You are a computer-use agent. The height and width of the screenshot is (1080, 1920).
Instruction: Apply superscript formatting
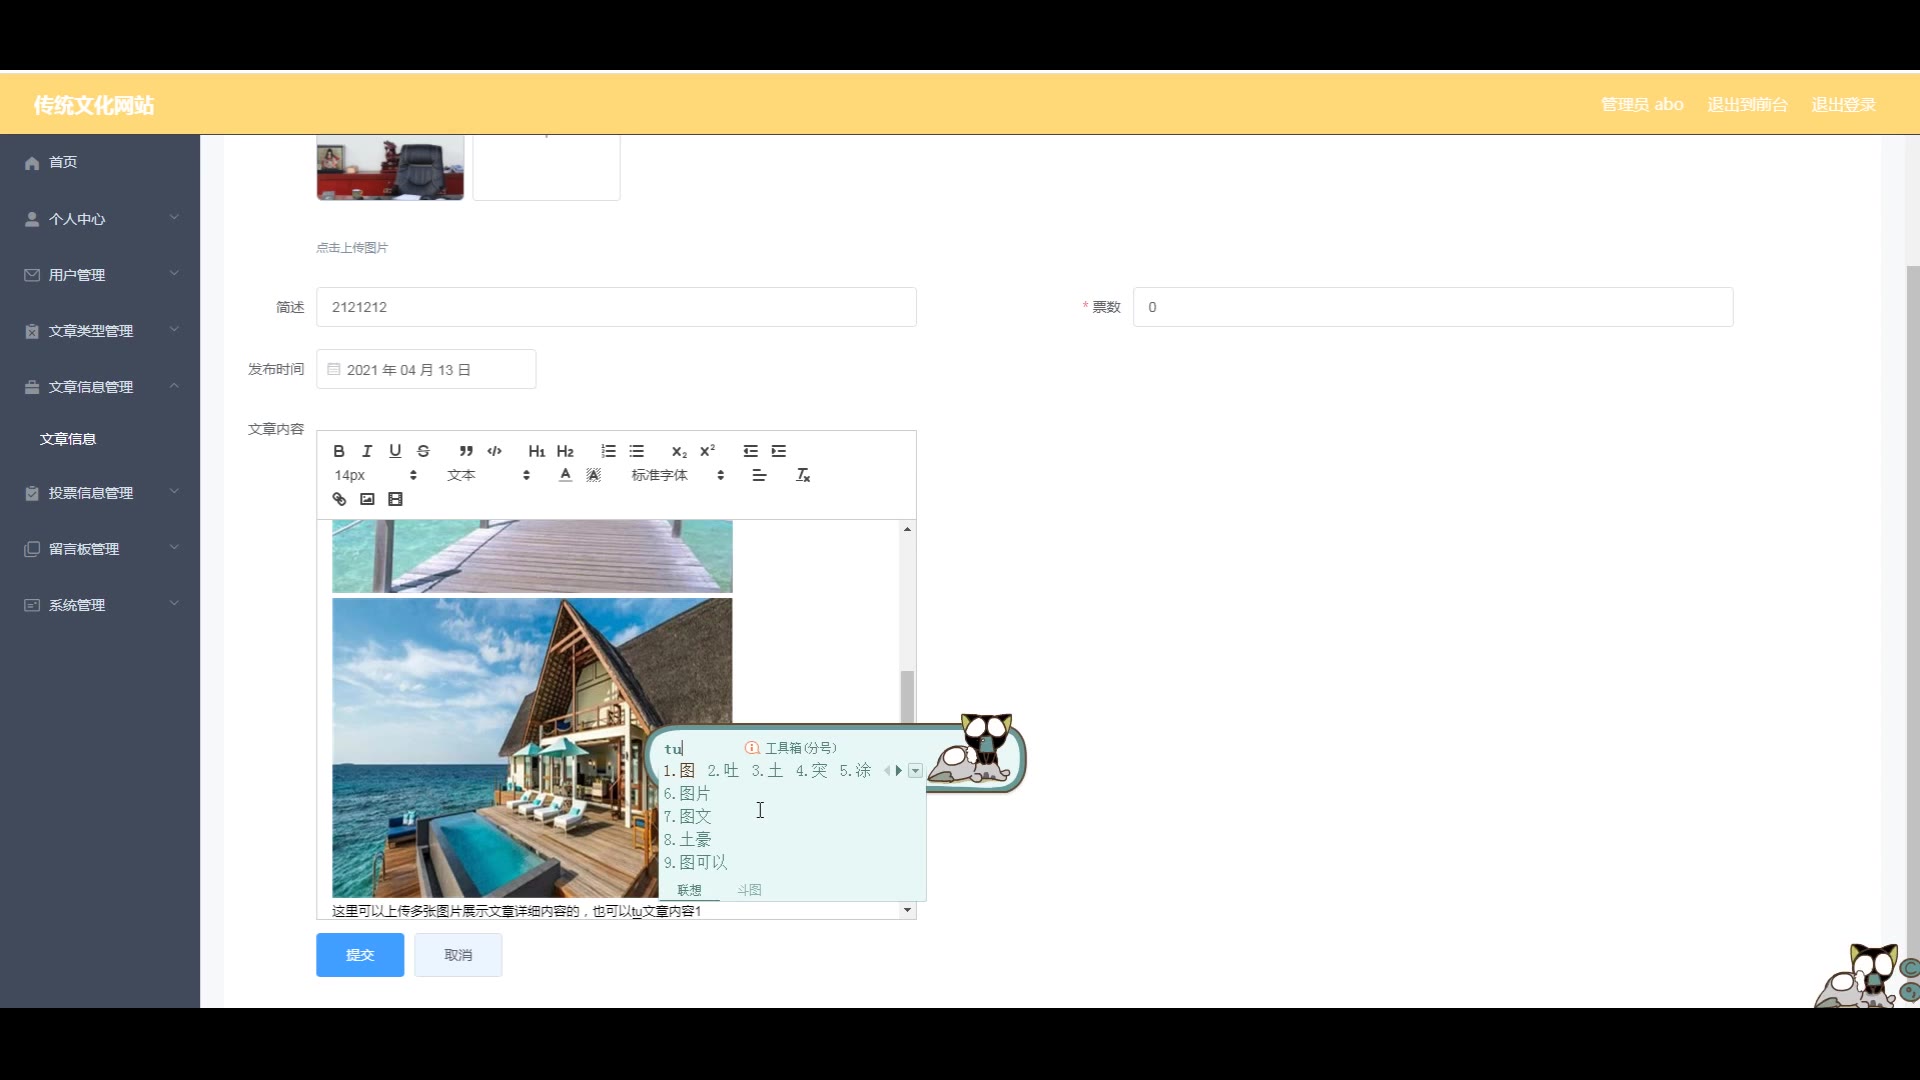point(707,451)
